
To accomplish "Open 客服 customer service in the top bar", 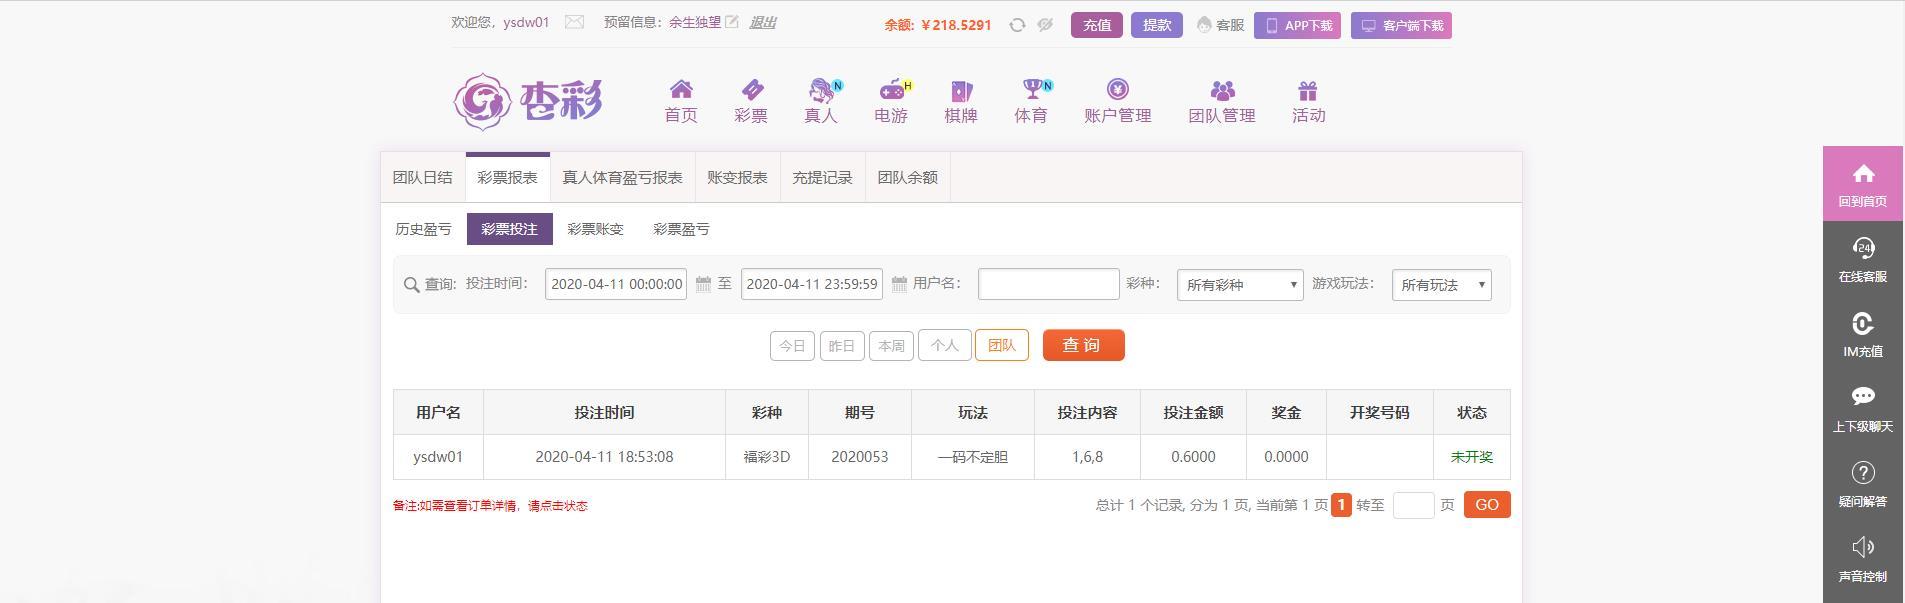I will [1221, 25].
